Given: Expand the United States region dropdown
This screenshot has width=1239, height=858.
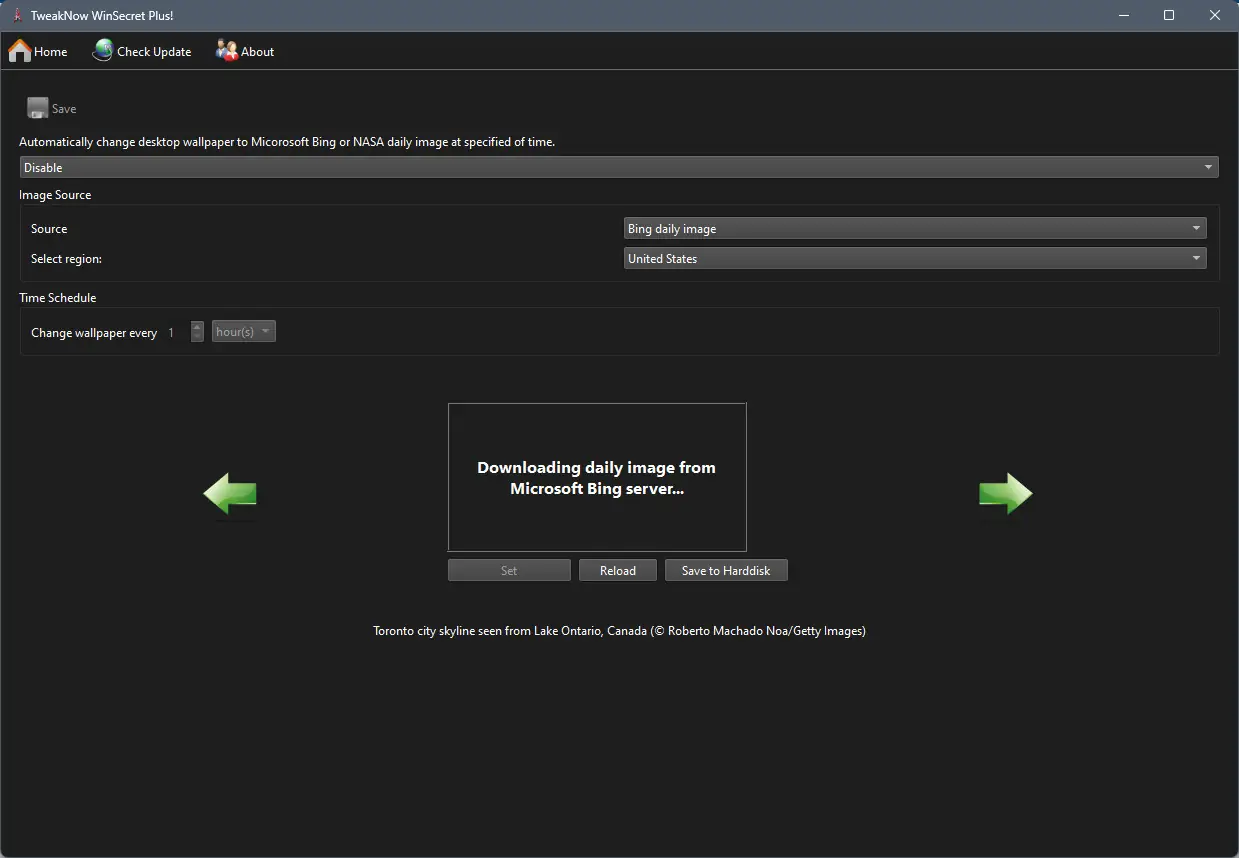Looking at the screenshot, I should pyautogui.click(x=915, y=259).
